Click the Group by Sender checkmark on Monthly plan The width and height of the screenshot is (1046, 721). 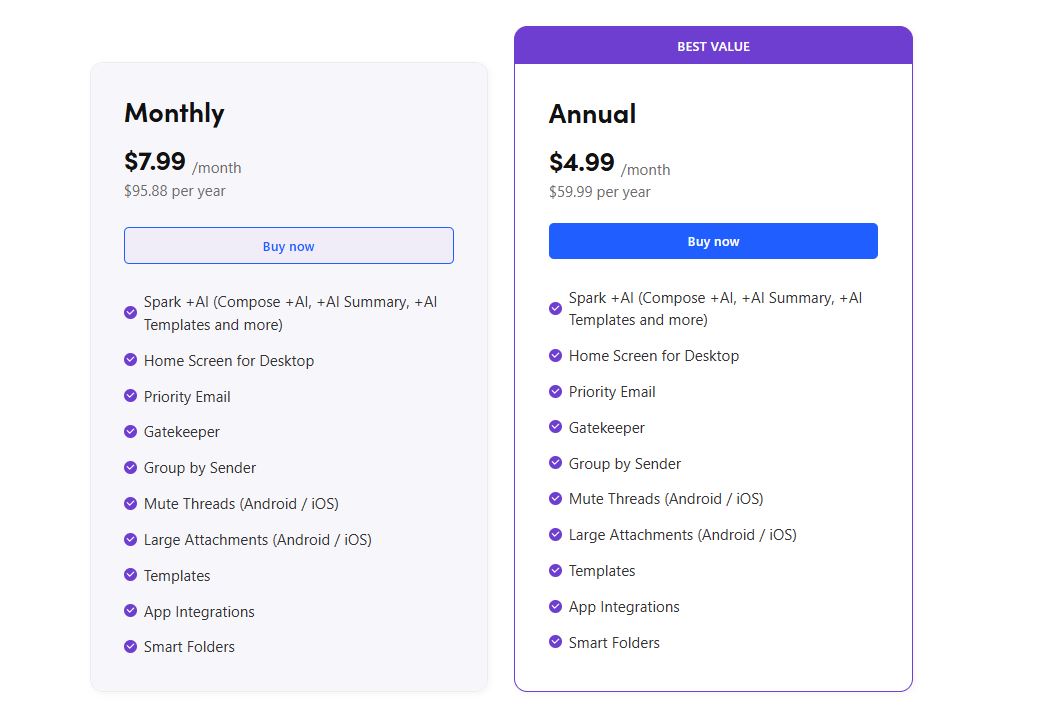130,468
